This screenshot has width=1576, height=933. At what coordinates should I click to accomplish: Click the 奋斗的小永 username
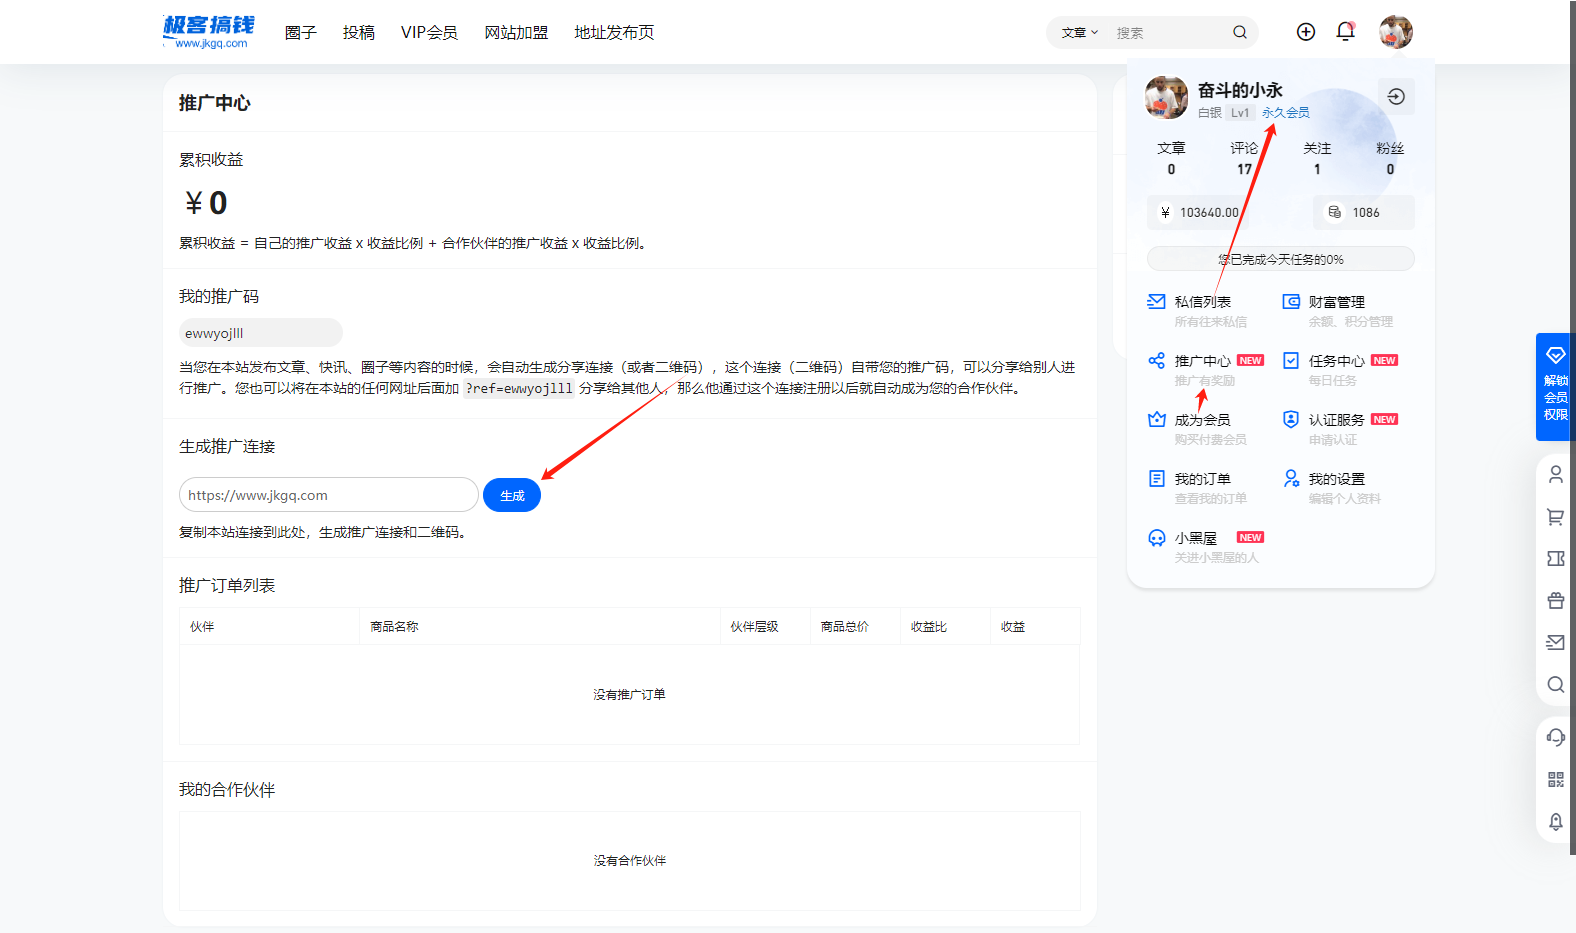point(1240,90)
